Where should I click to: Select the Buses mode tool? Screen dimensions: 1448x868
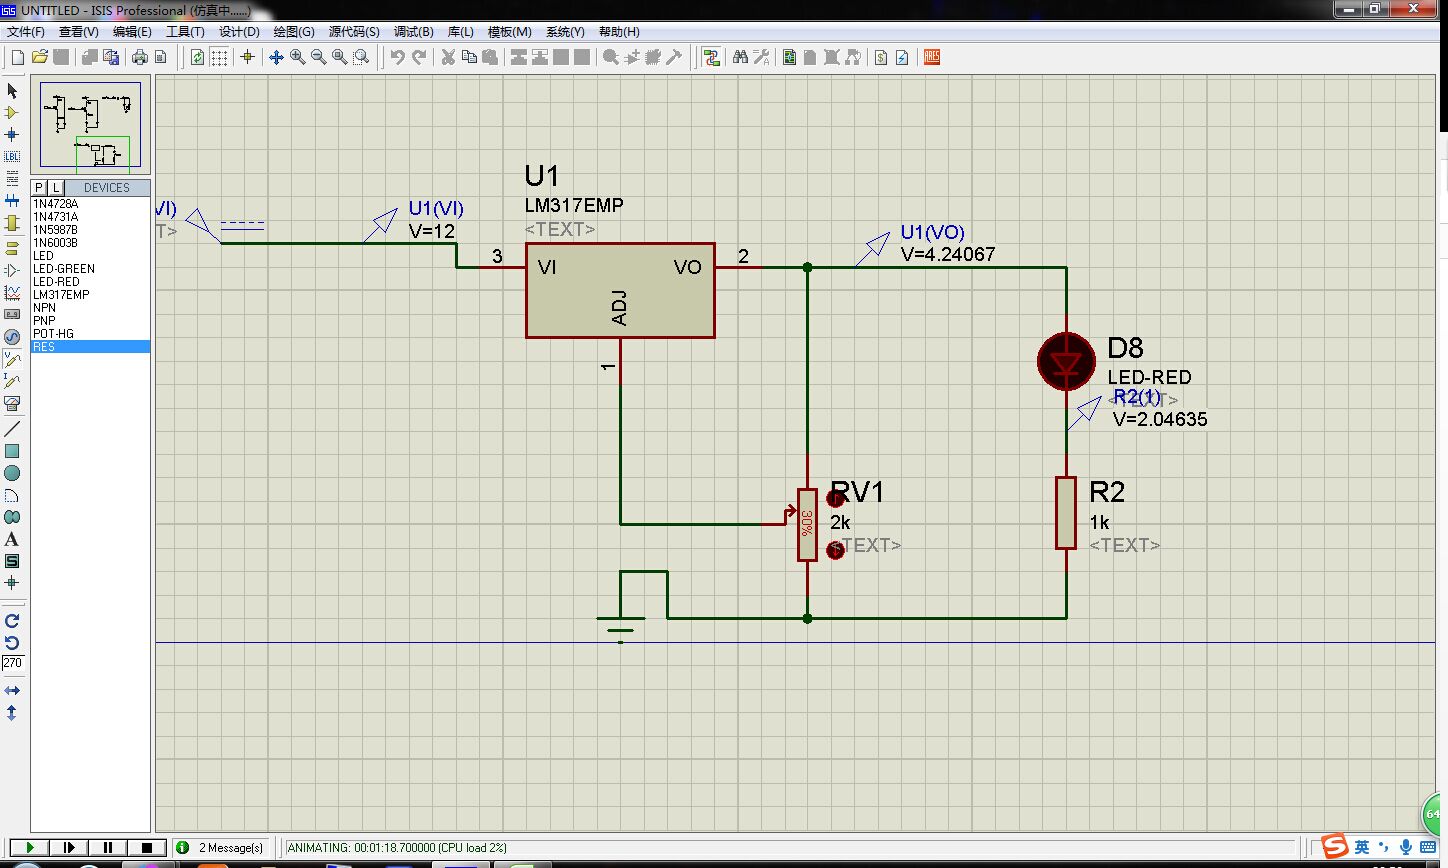pyautogui.click(x=12, y=200)
